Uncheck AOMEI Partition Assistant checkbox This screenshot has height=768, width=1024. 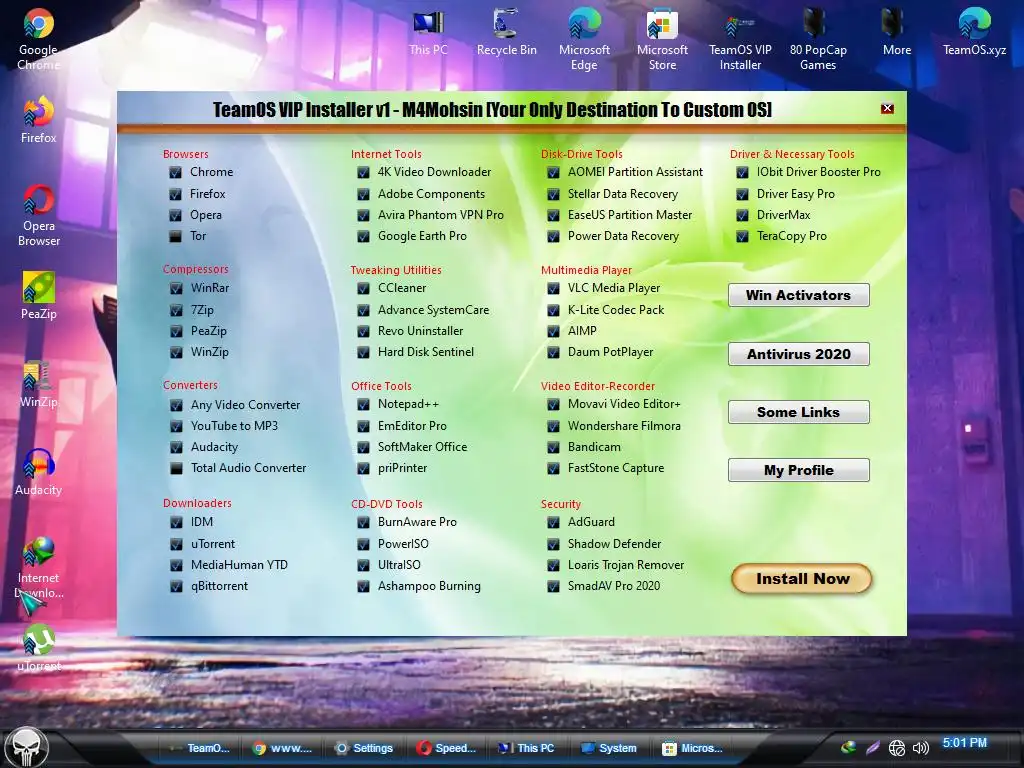[x=553, y=172]
